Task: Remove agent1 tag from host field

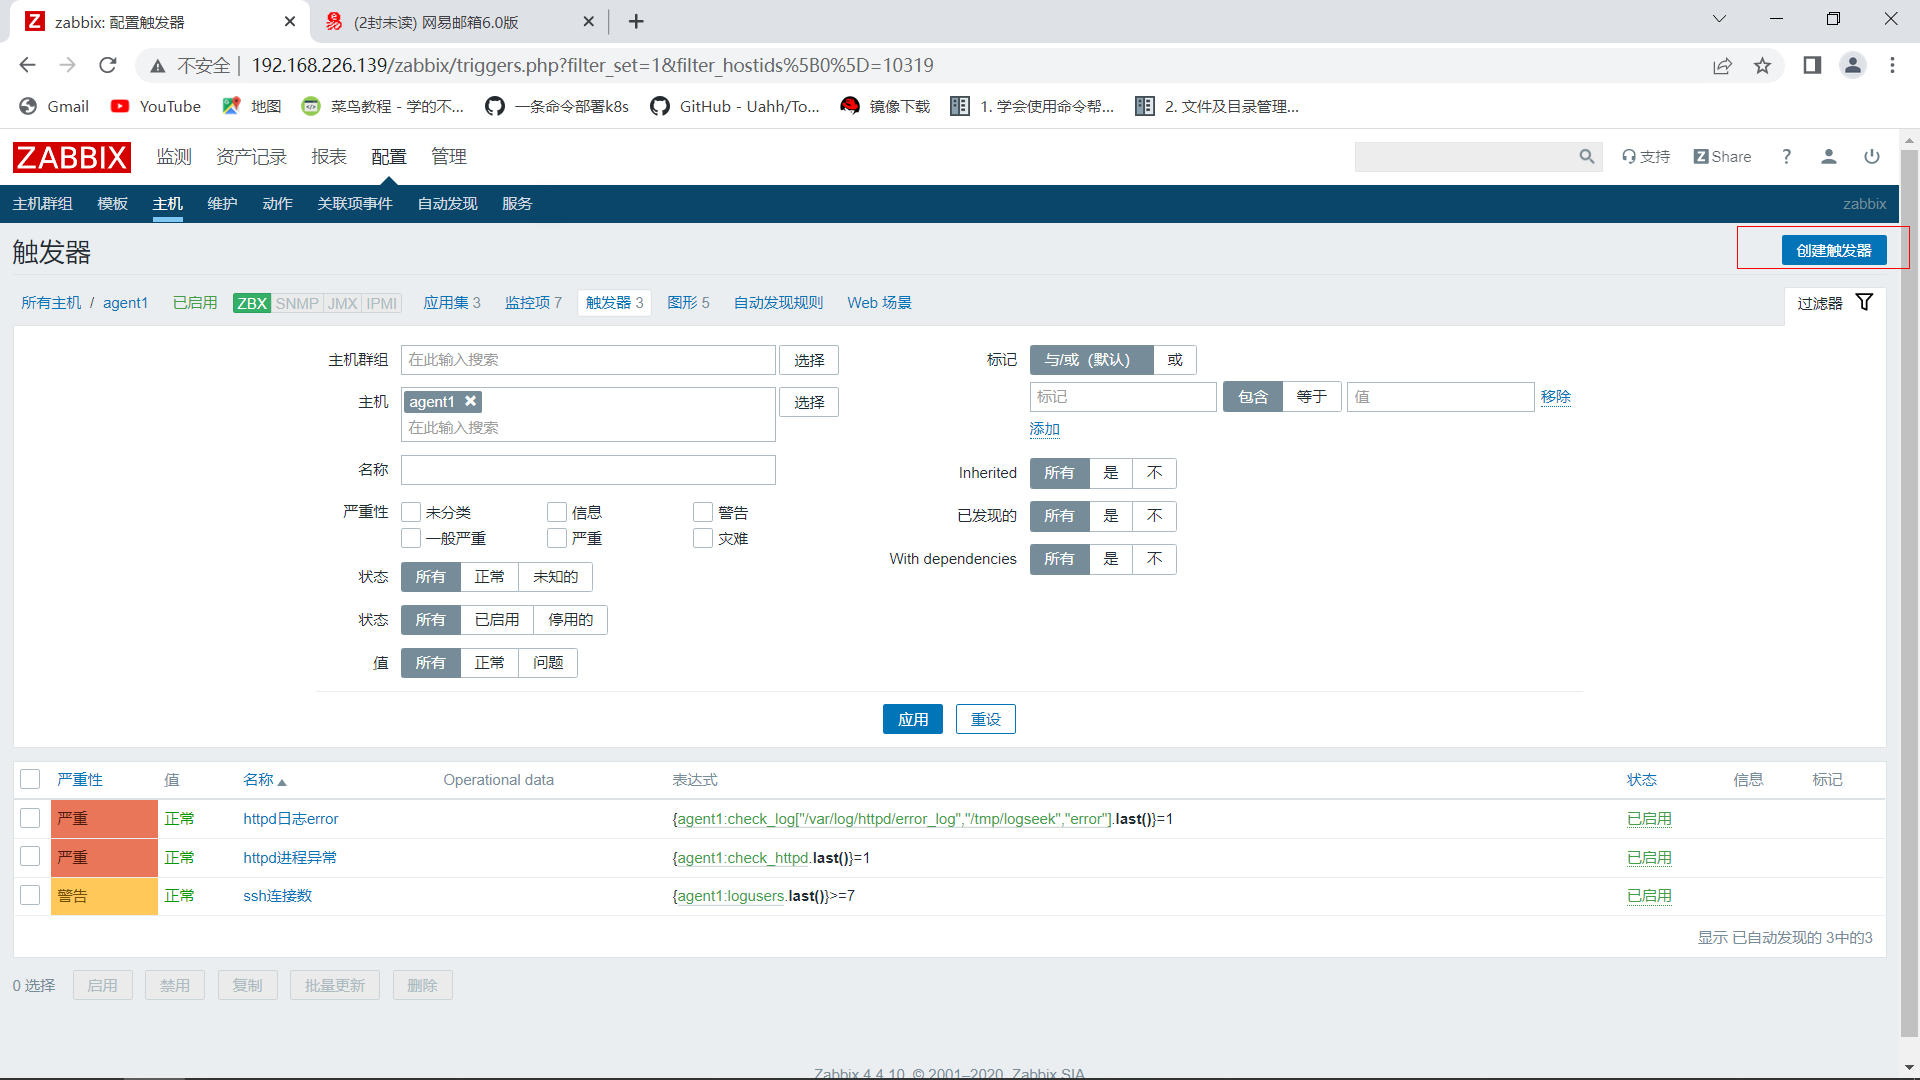Action: [470, 401]
